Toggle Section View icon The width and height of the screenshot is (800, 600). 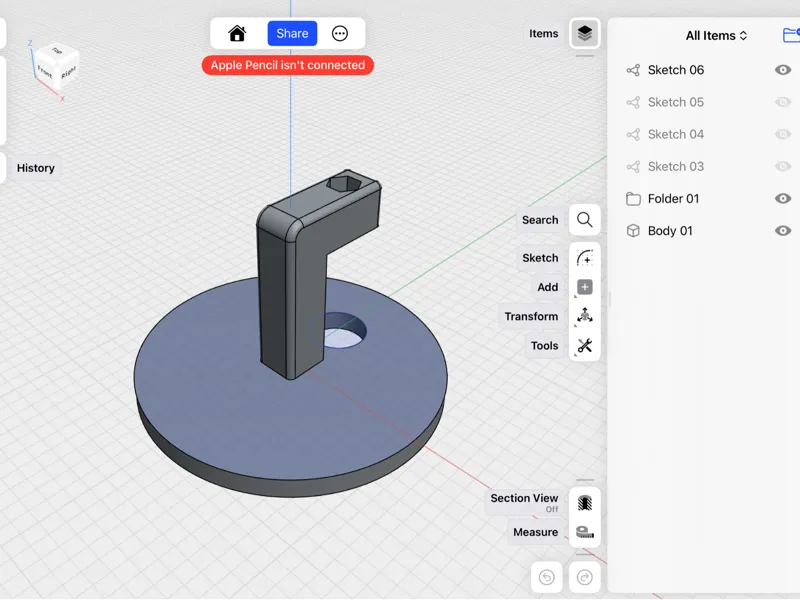pyautogui.click(x=585, y=503)
